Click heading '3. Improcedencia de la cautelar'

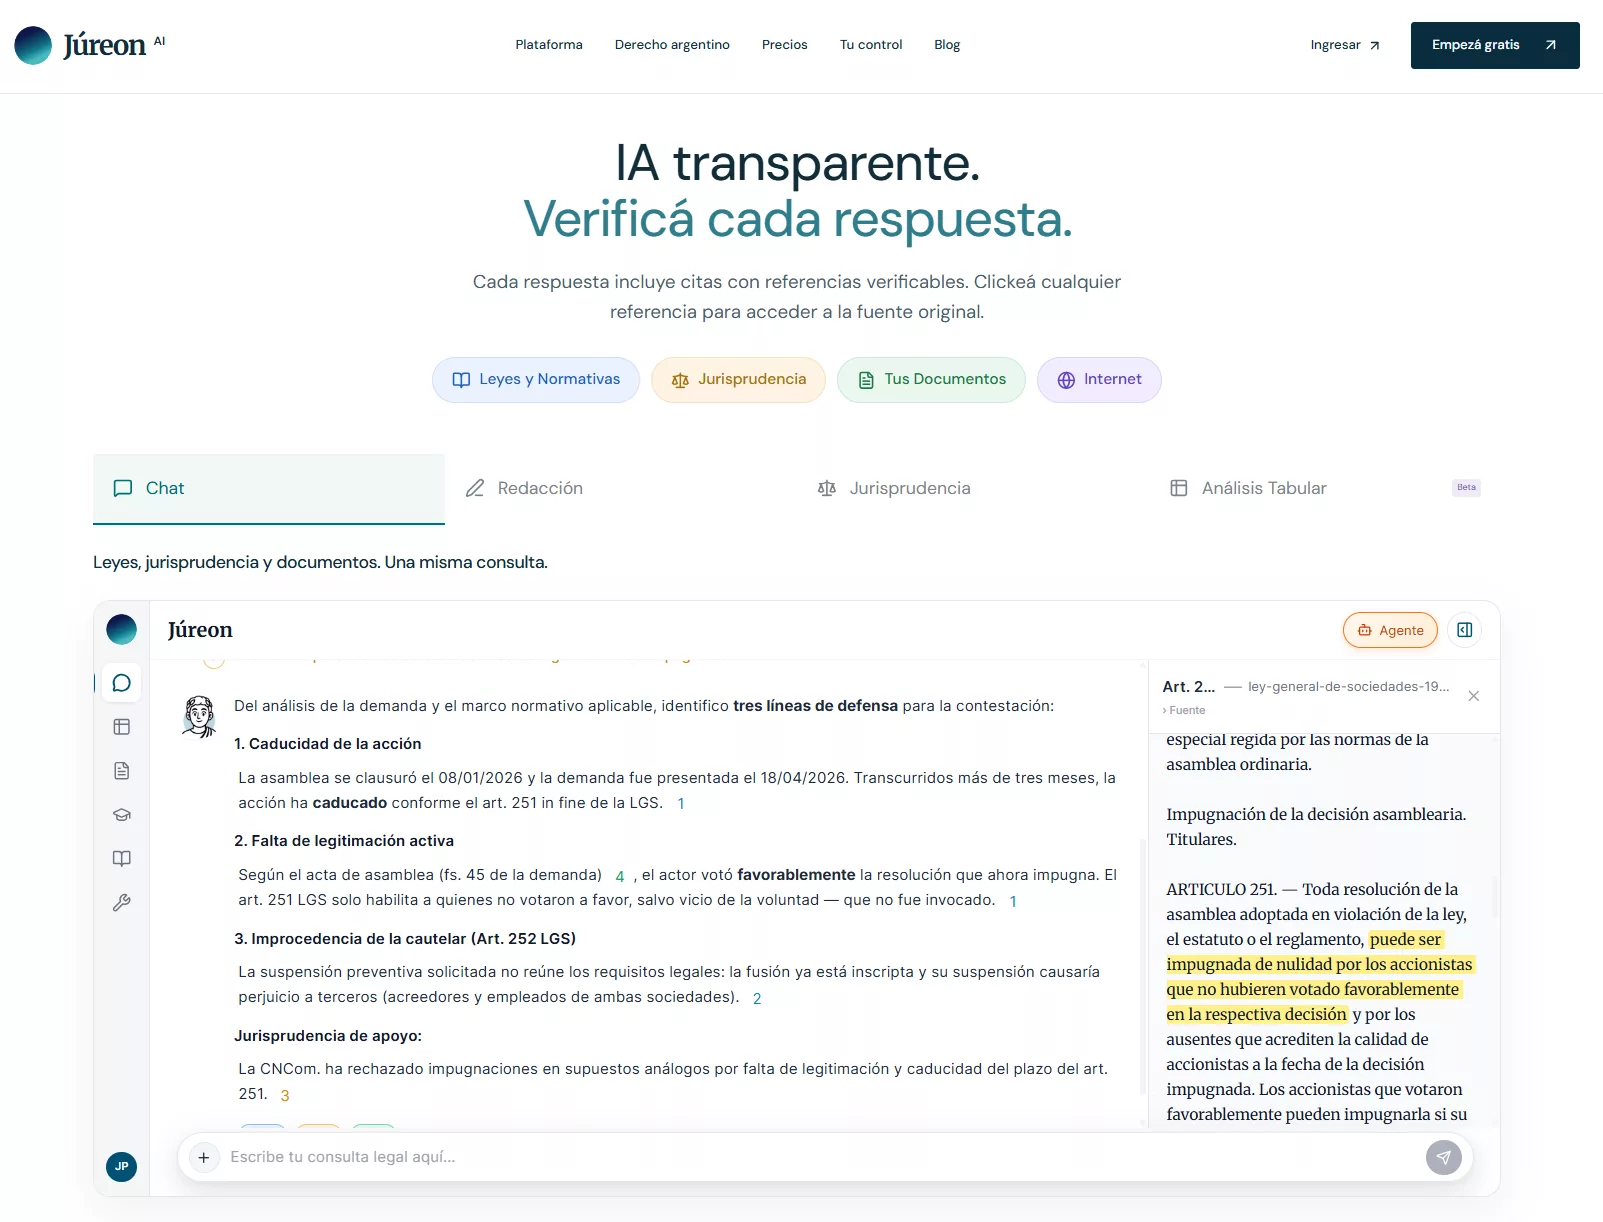pyautogui.click(x=405, y=939)
